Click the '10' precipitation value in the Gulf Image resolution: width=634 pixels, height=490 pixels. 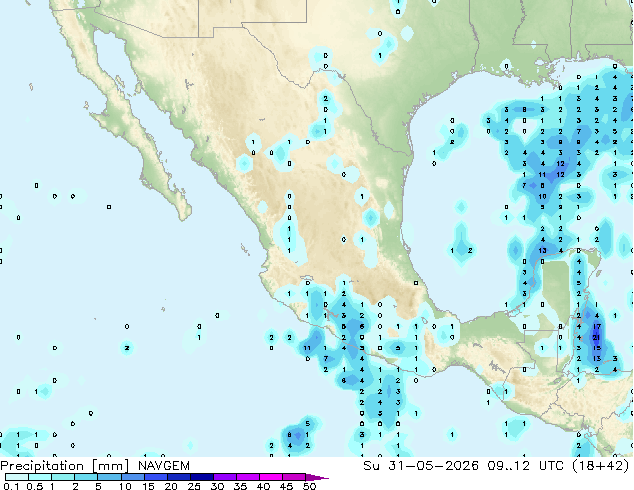pos(543,196)
